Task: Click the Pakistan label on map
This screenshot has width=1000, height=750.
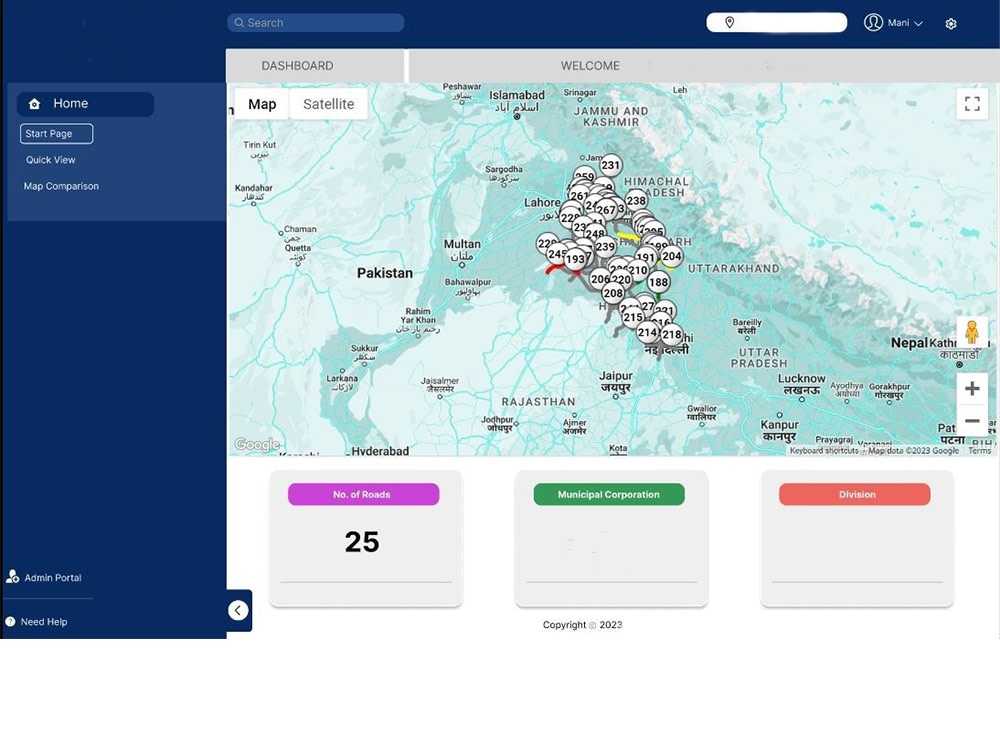Action: pos(385,273)
